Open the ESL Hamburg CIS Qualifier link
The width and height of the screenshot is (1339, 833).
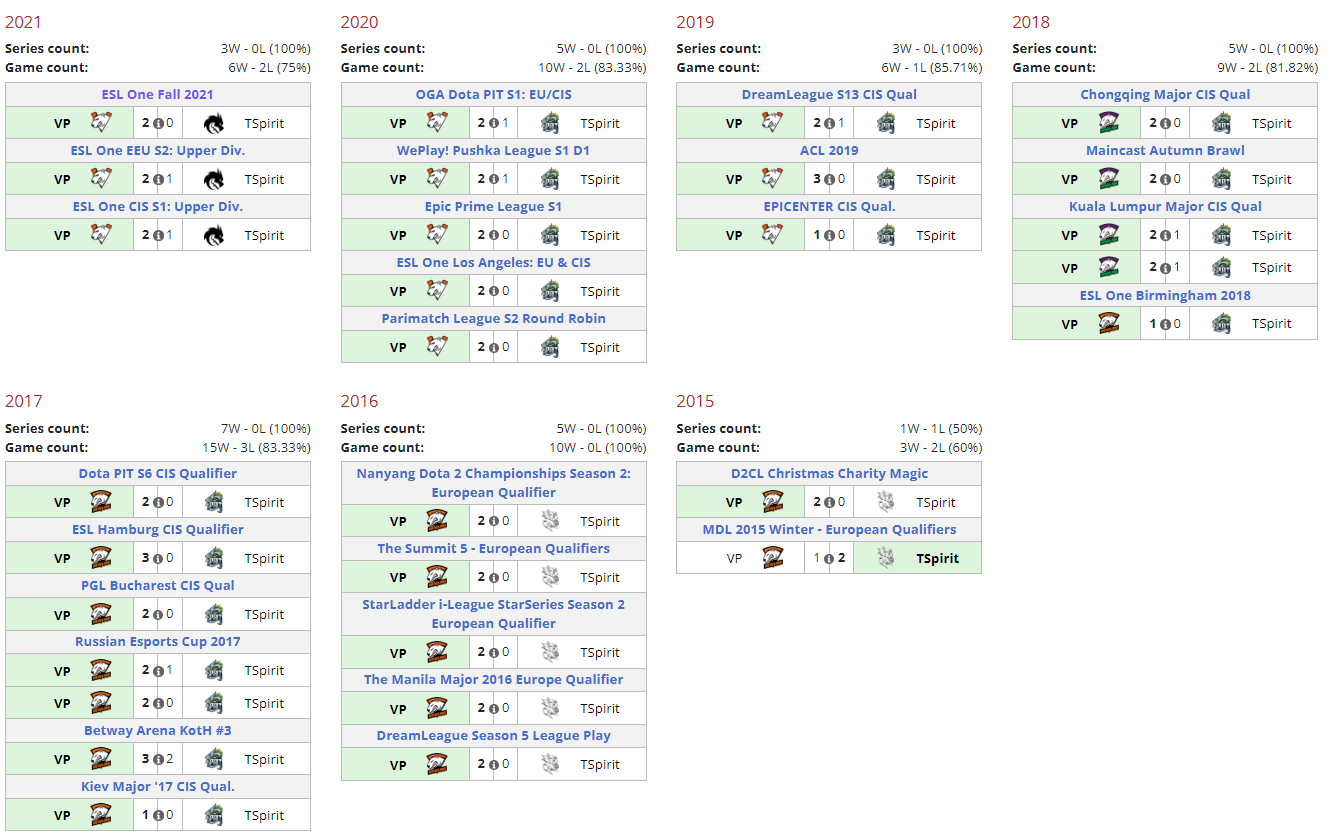(x=158, y=530)
